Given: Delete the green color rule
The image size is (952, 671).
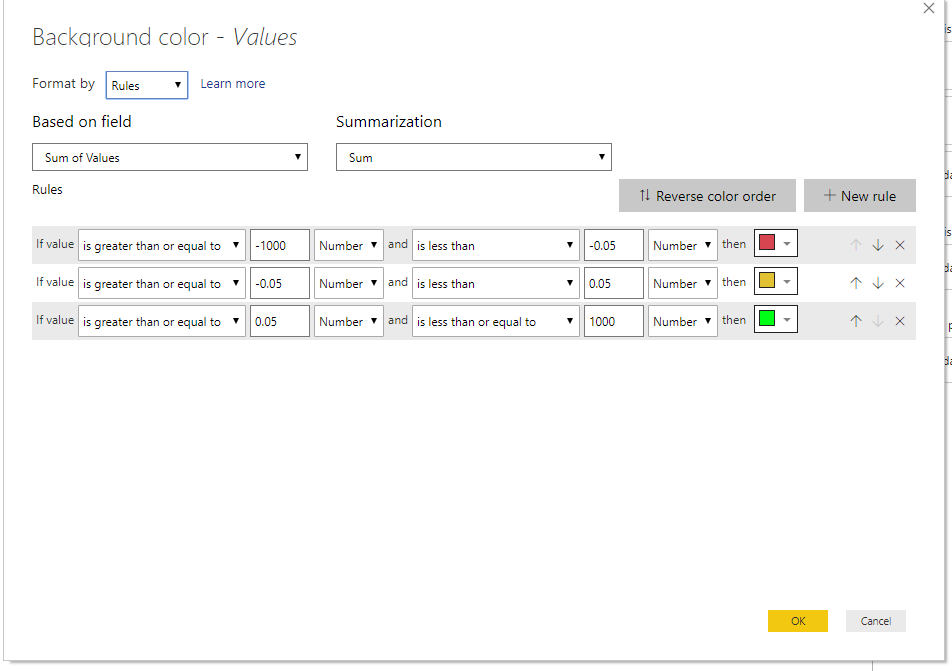Looking at the screenshot, I should tap(900, 321).
